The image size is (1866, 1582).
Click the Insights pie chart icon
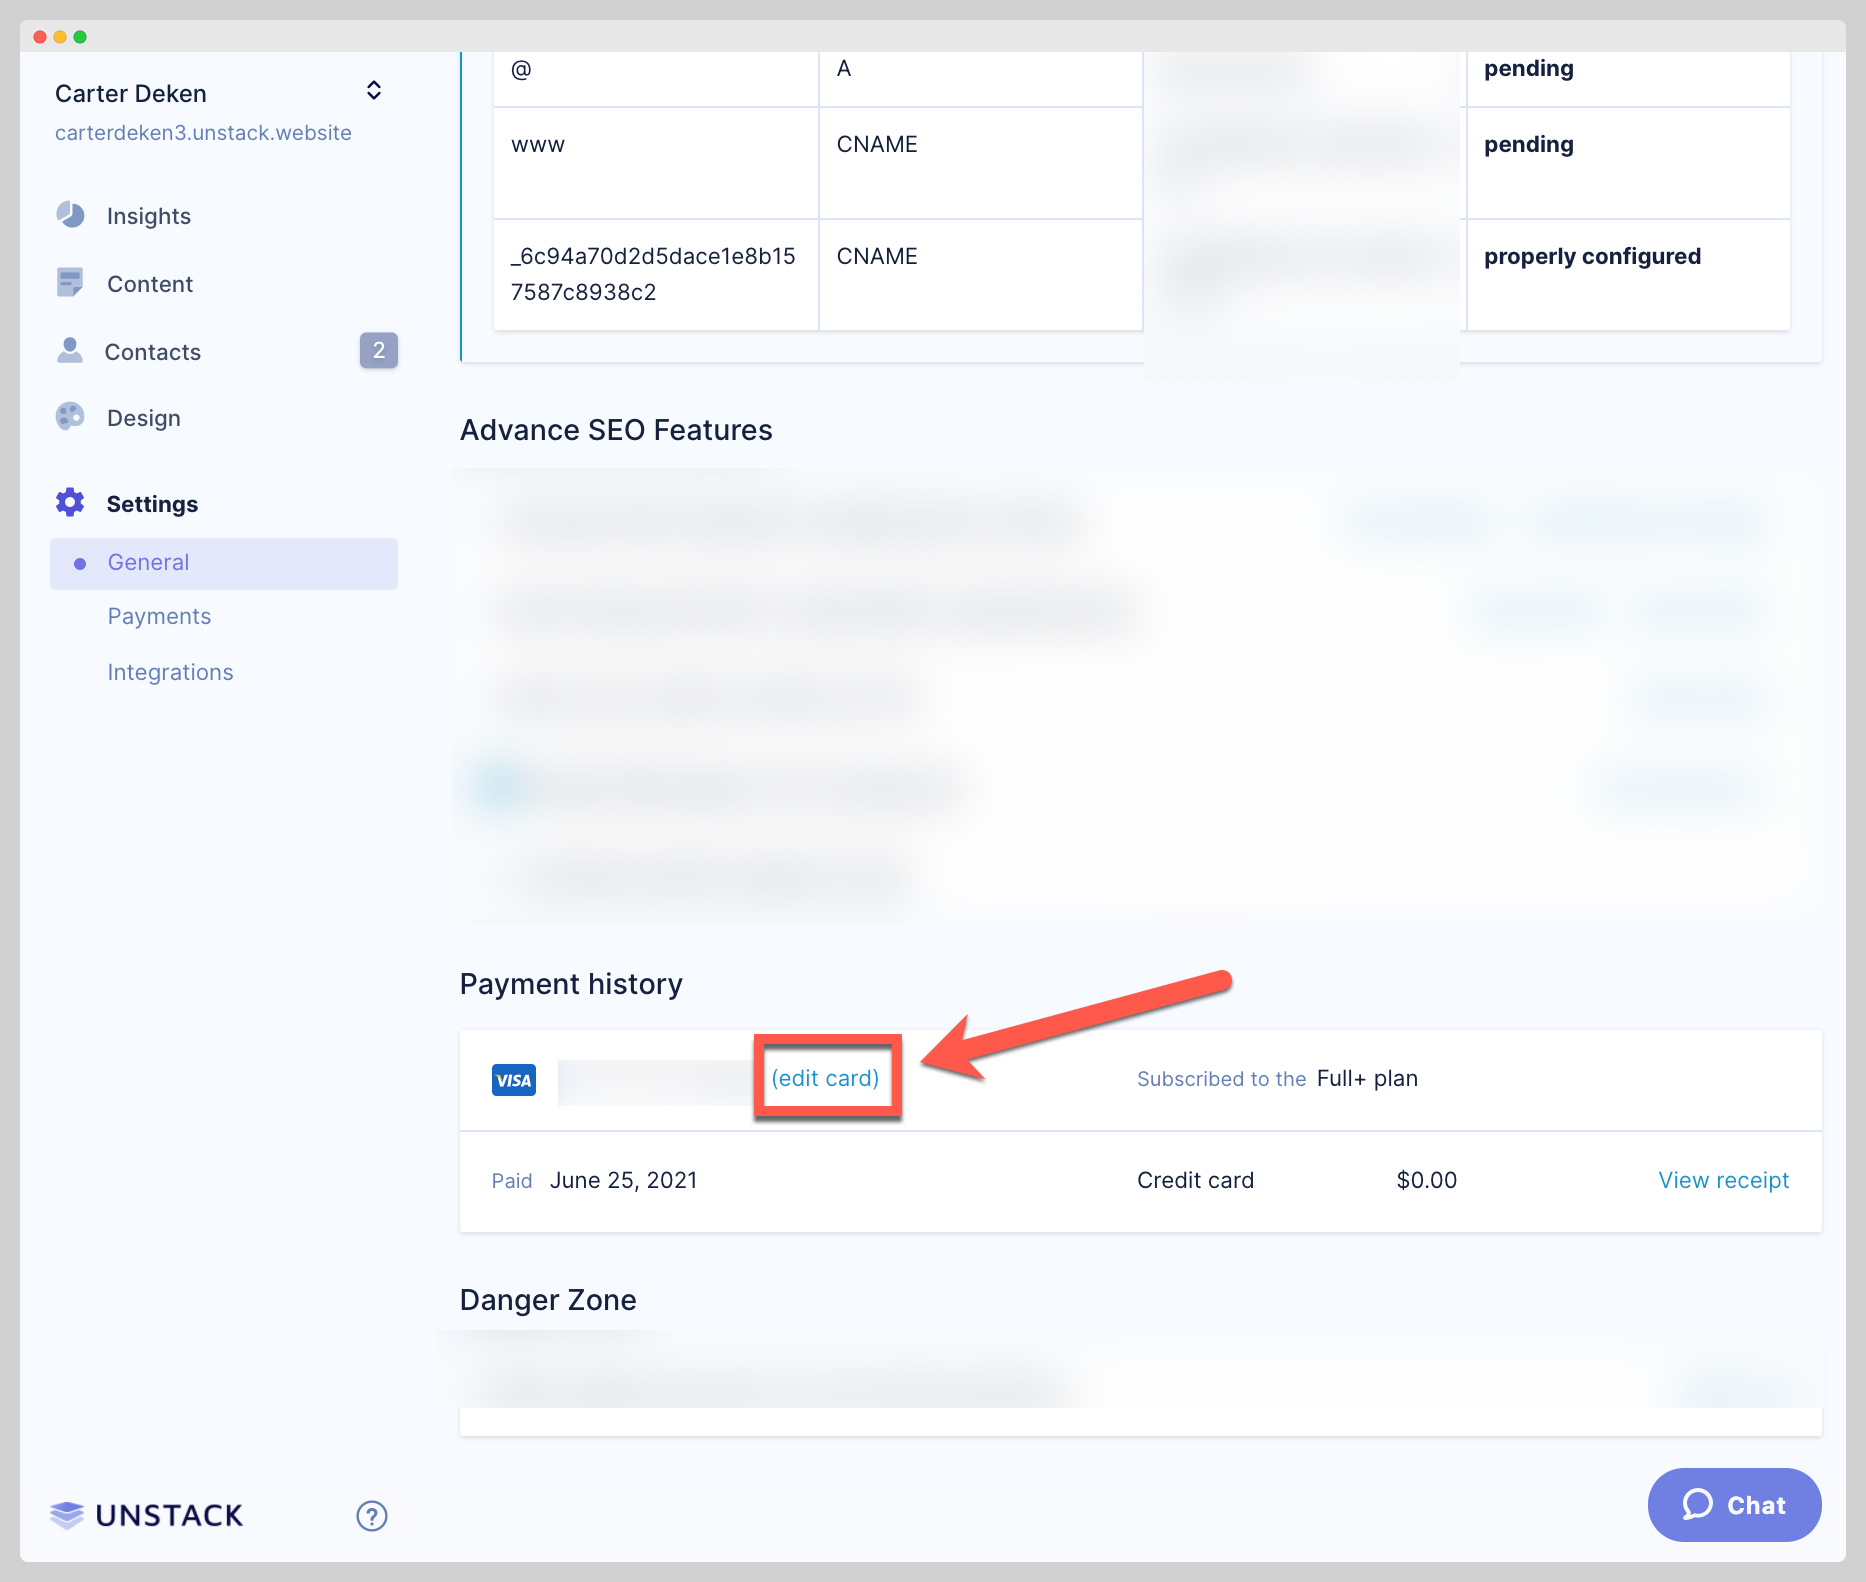70,215
